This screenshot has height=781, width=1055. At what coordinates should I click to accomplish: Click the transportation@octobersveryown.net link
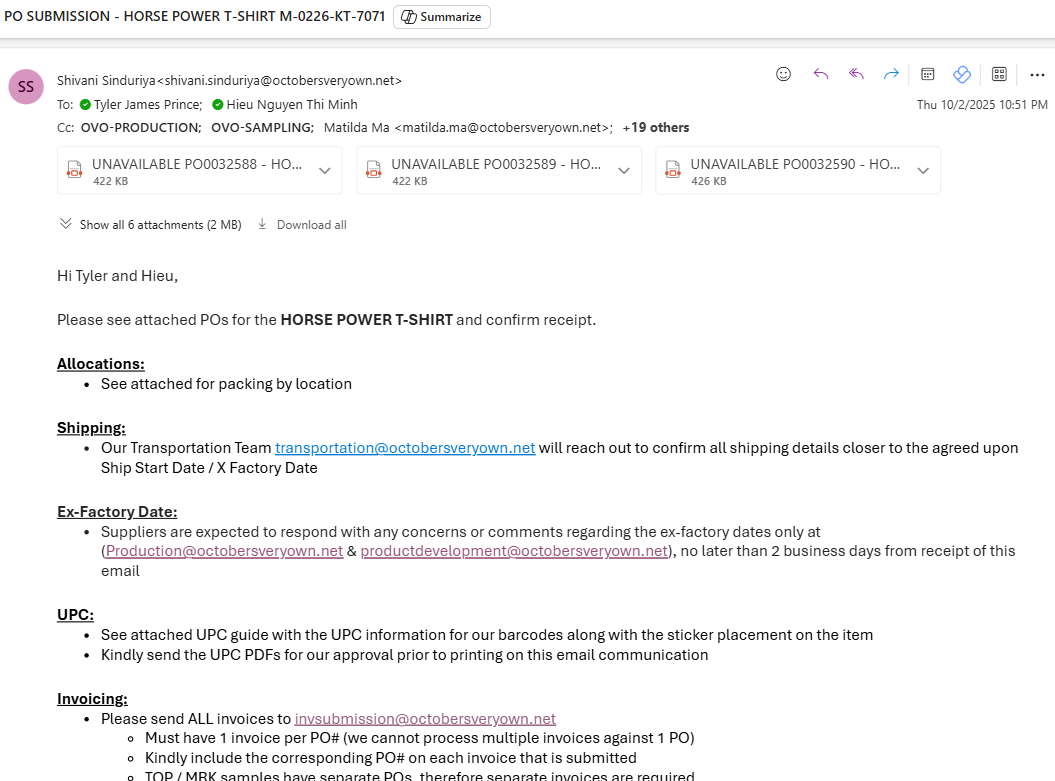click(405, 448)
